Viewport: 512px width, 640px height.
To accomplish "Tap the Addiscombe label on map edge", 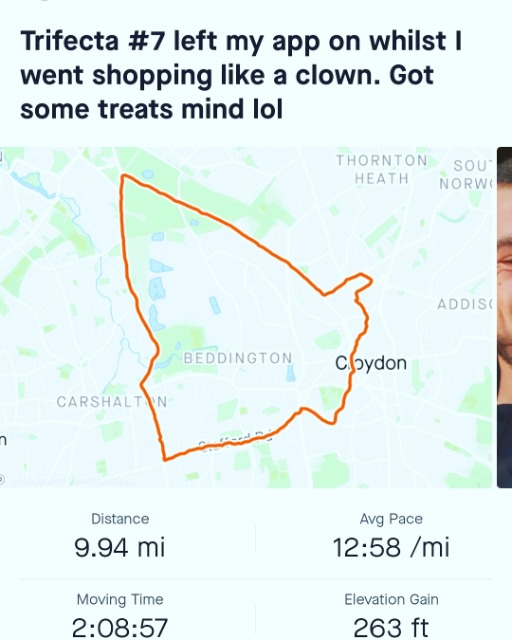I will tap(465, 304).
